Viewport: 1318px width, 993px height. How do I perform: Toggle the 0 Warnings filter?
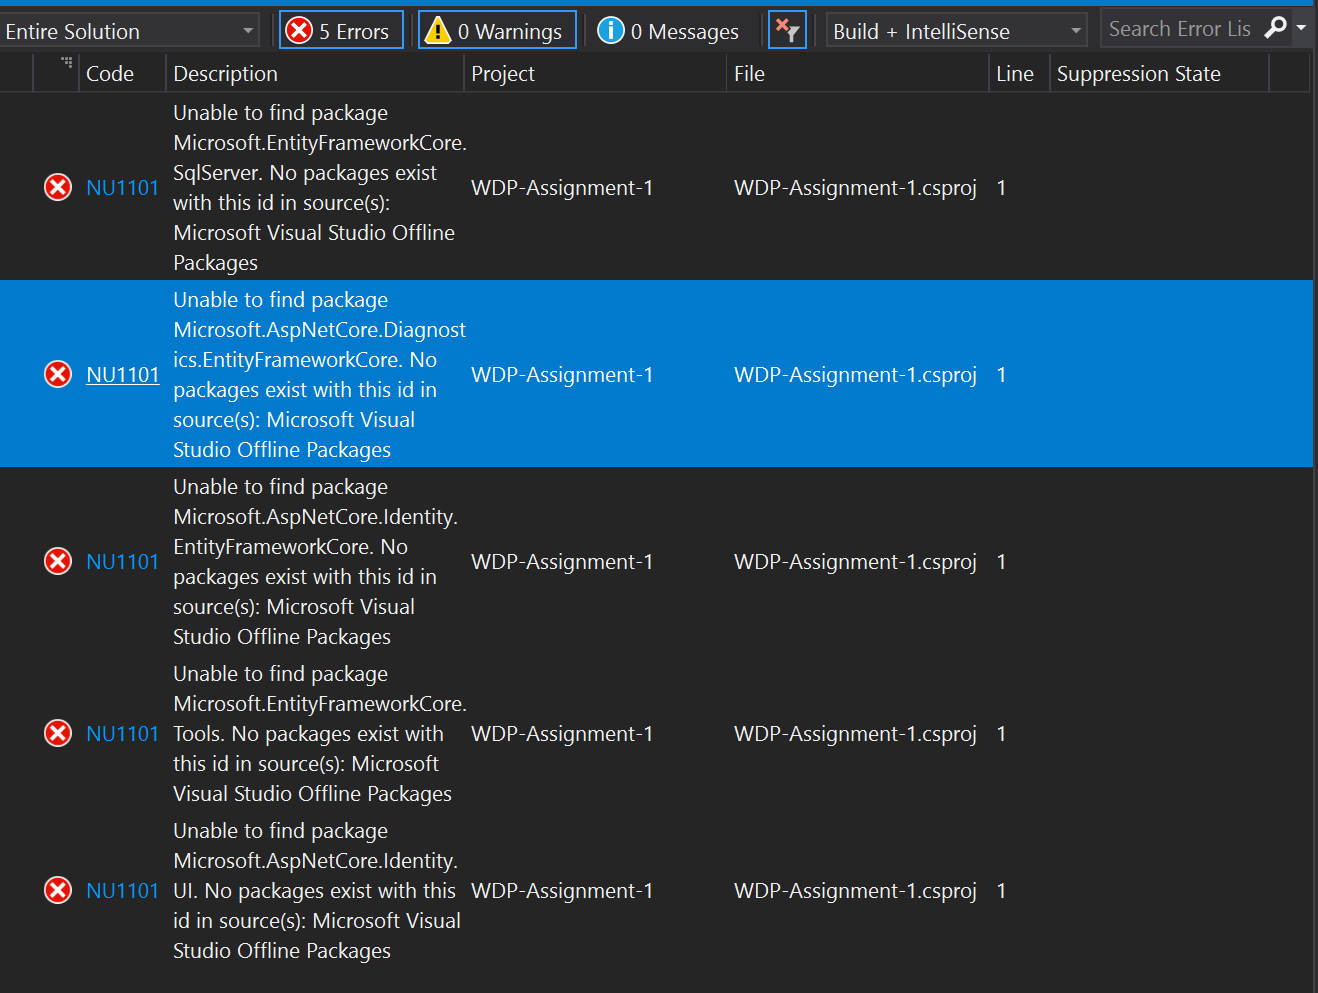pyautogui.click(x=497, y=30)
